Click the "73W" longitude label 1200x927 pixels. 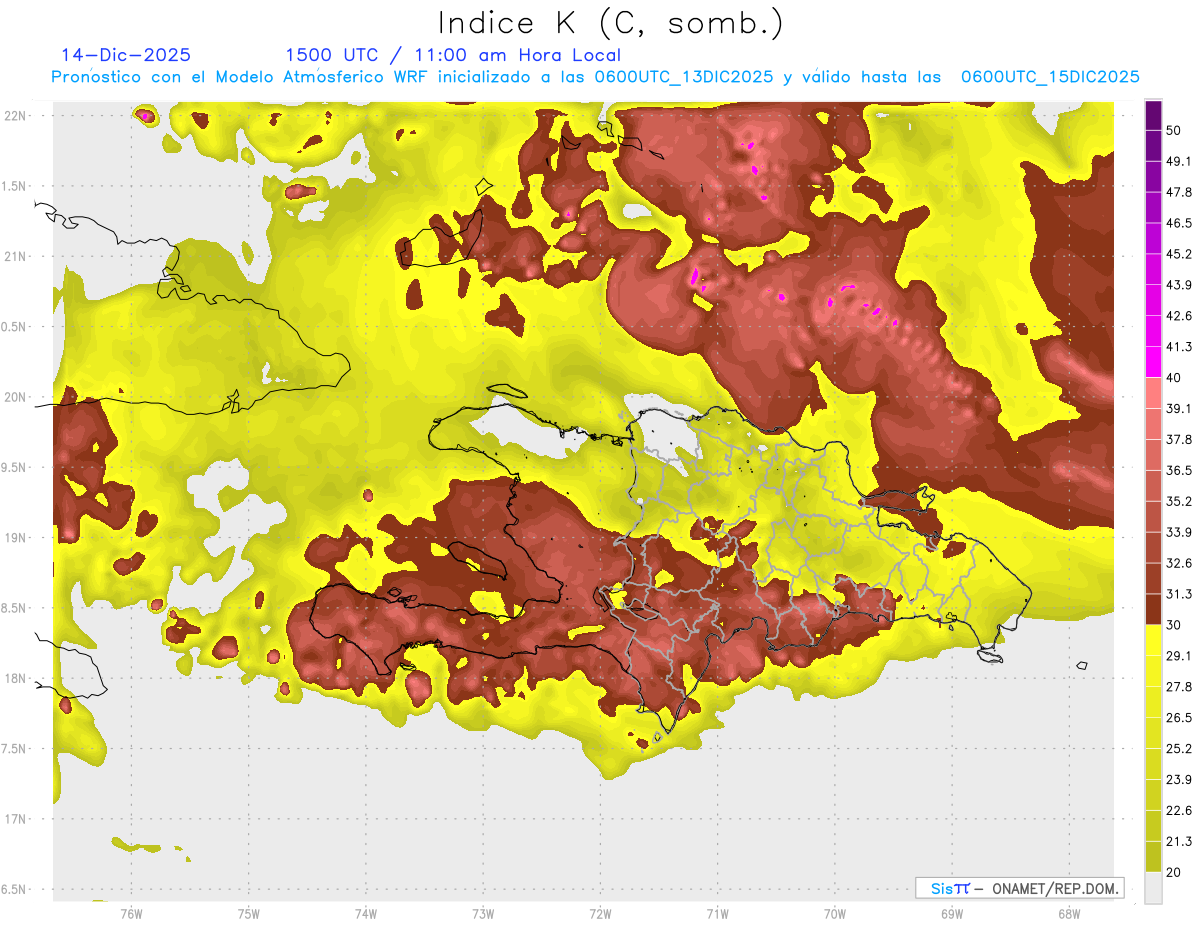pyautogui.click(x=483, y=914)
